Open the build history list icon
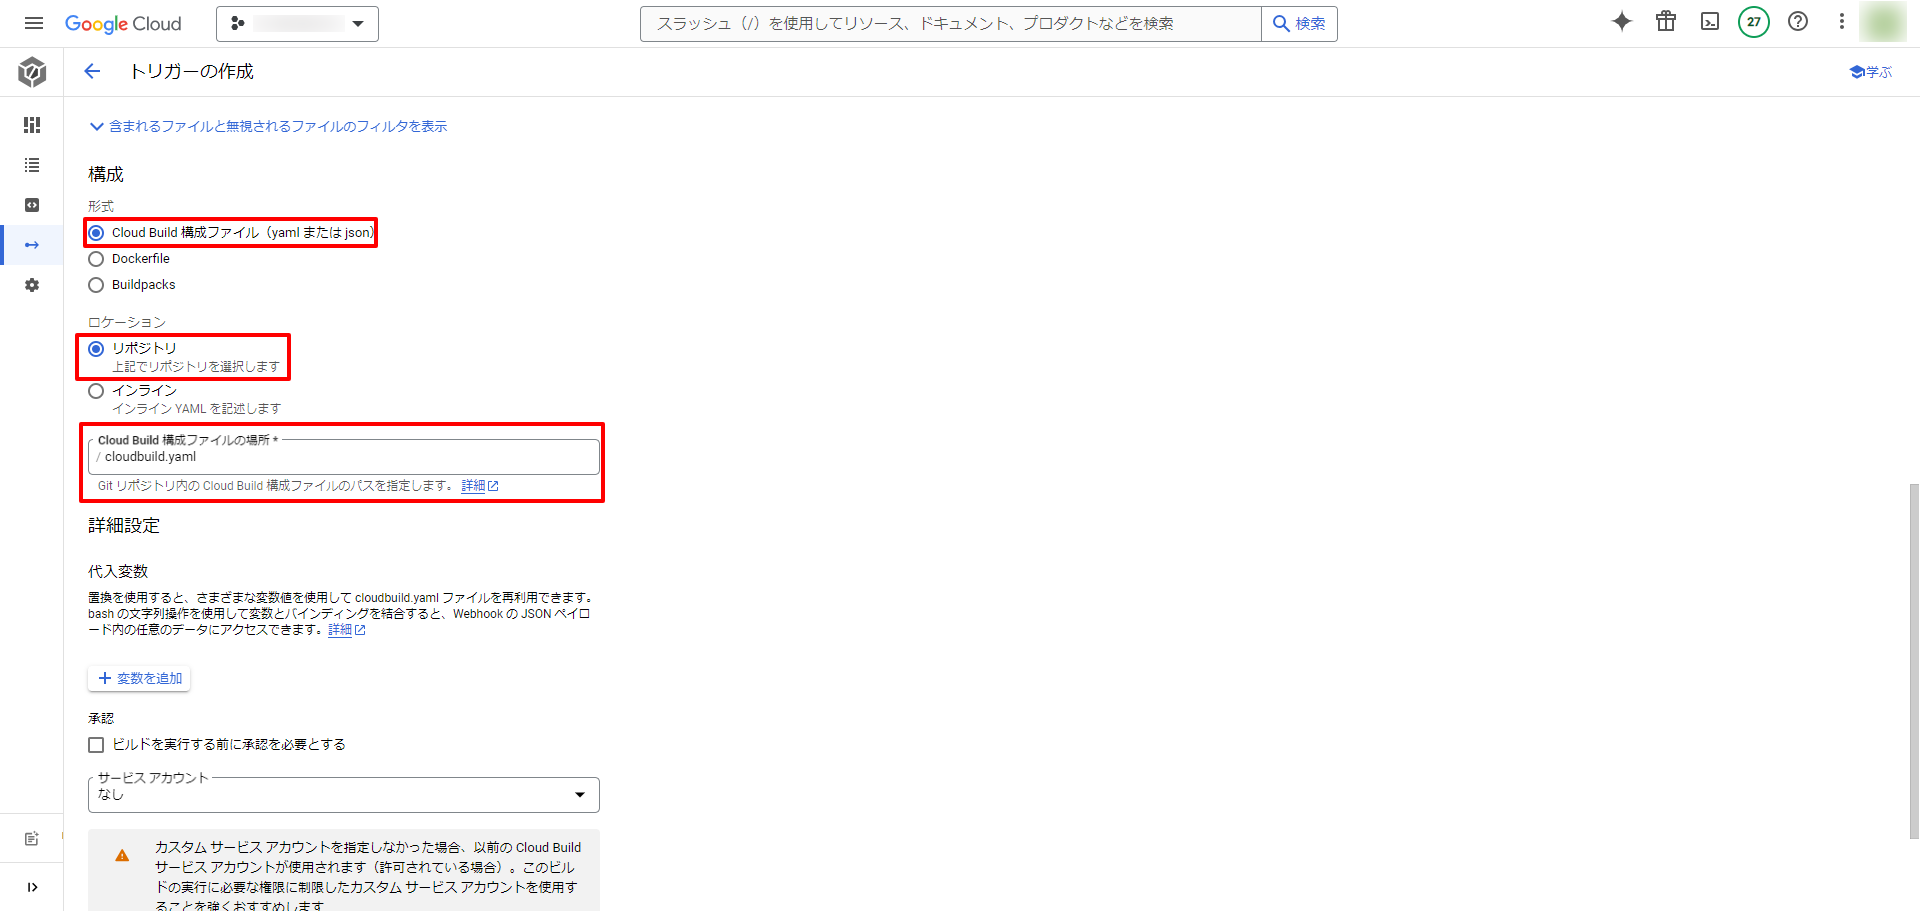This screenshot has width=1920, height=911. [x=32, y=165]
